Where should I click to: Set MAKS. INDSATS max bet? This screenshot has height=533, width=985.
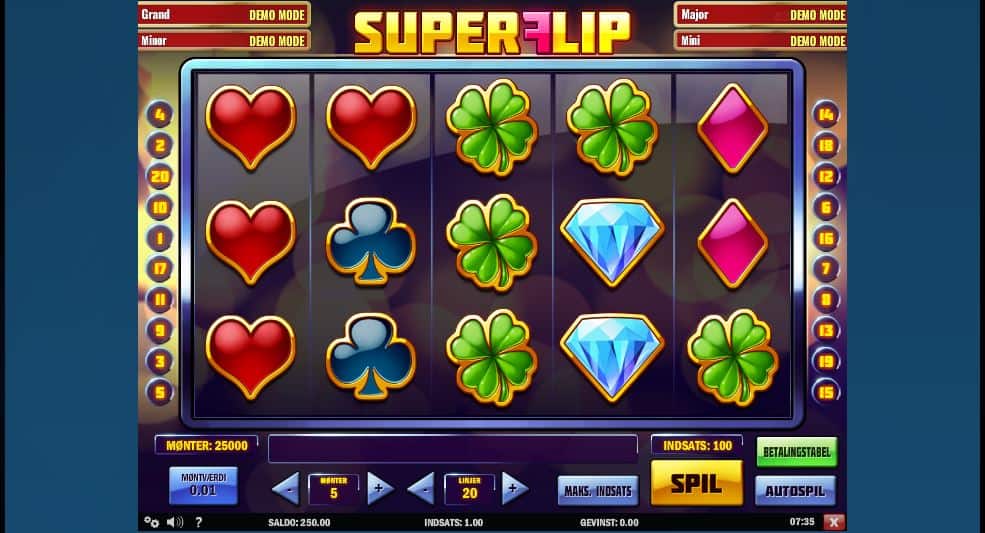pos(598,491)
